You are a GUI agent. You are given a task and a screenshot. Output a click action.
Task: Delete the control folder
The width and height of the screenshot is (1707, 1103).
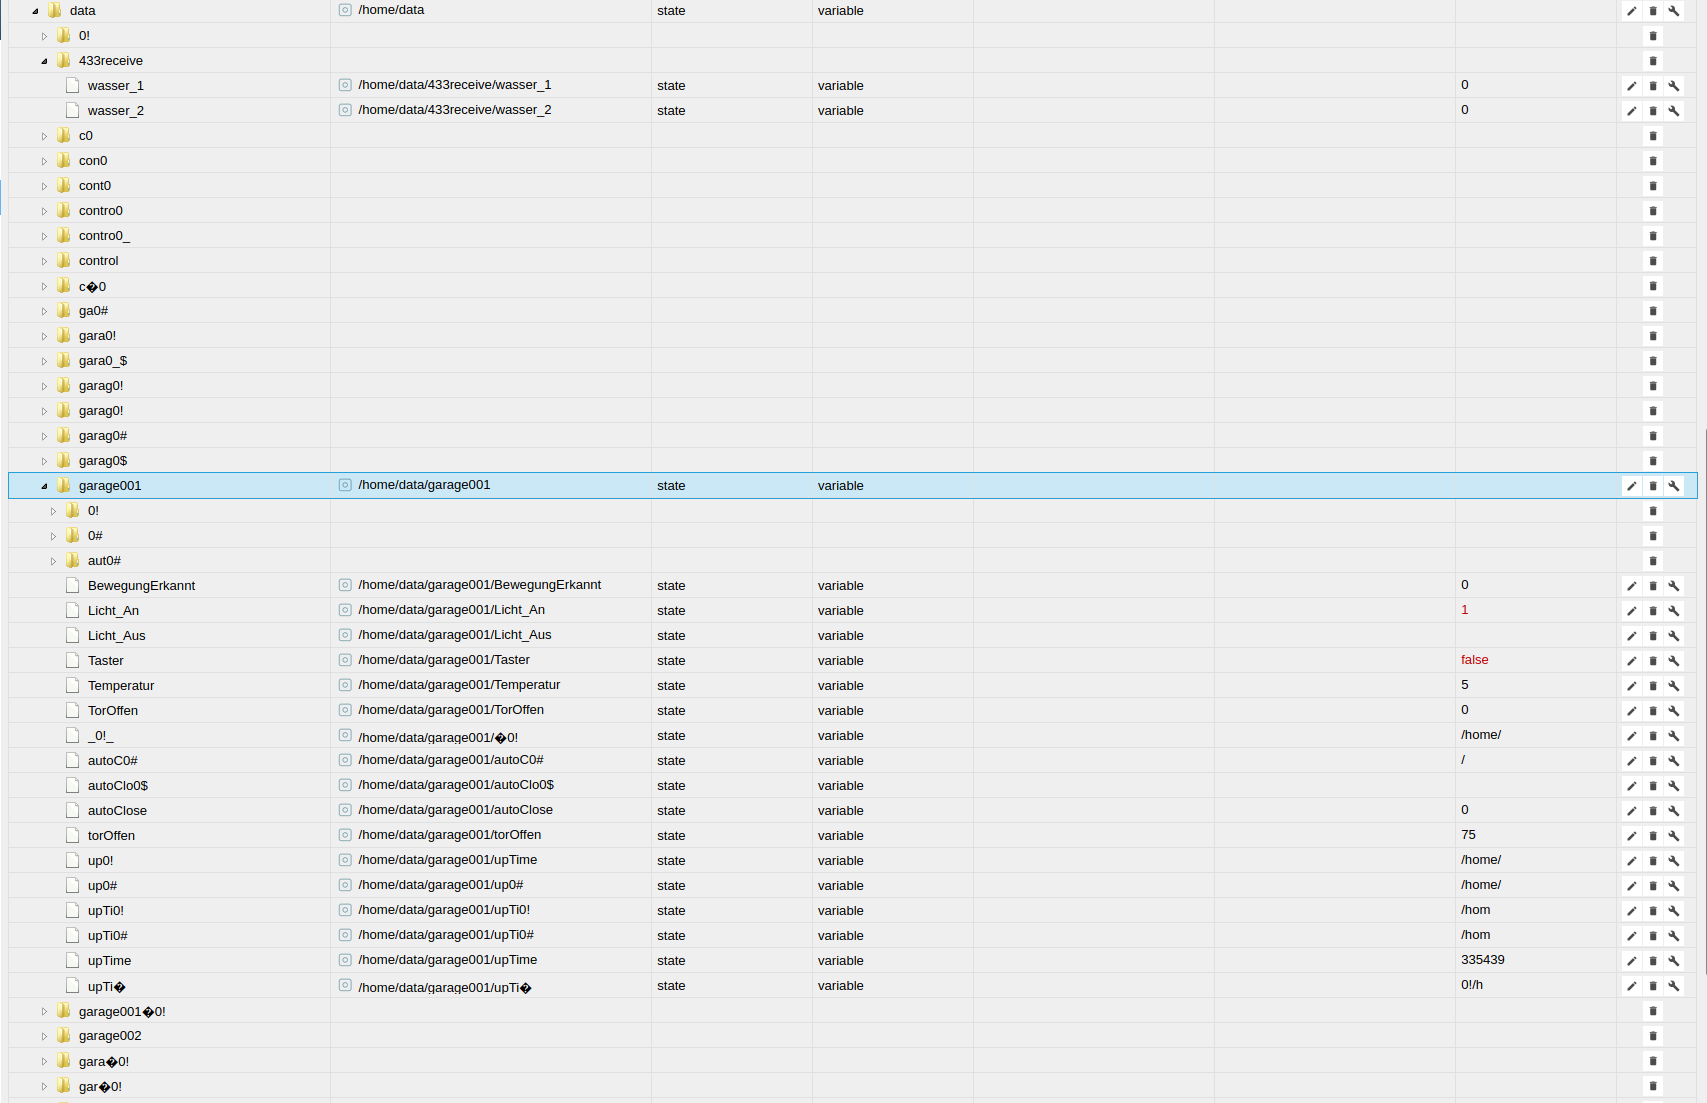point(1653,261)
